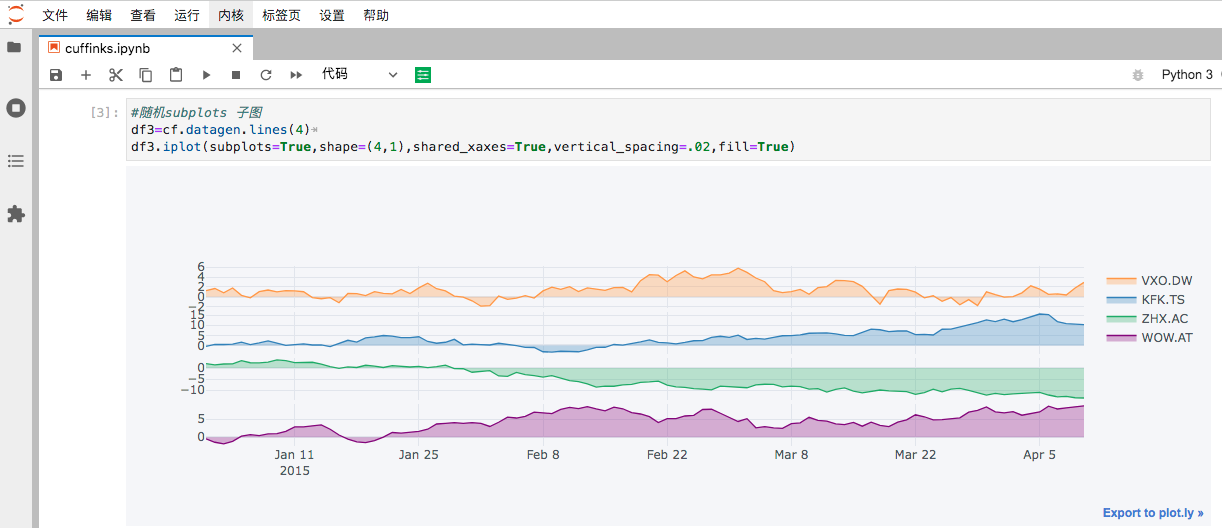
Task: Open the 帮助 menu
Action: tap(376, 15)
